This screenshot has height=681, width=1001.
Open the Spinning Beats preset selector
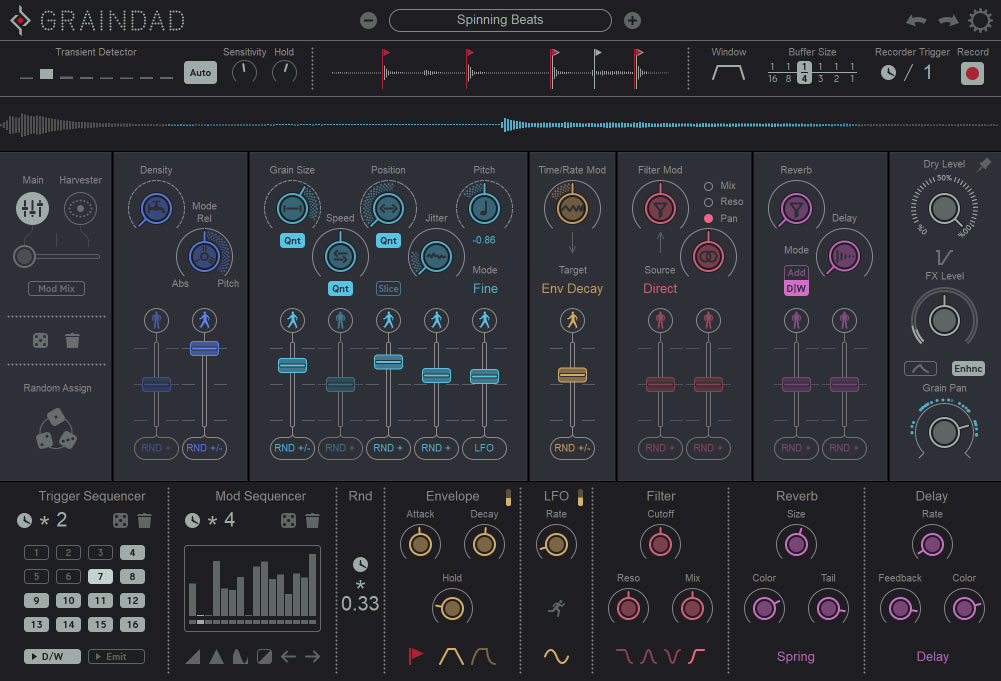click(500, 20)
